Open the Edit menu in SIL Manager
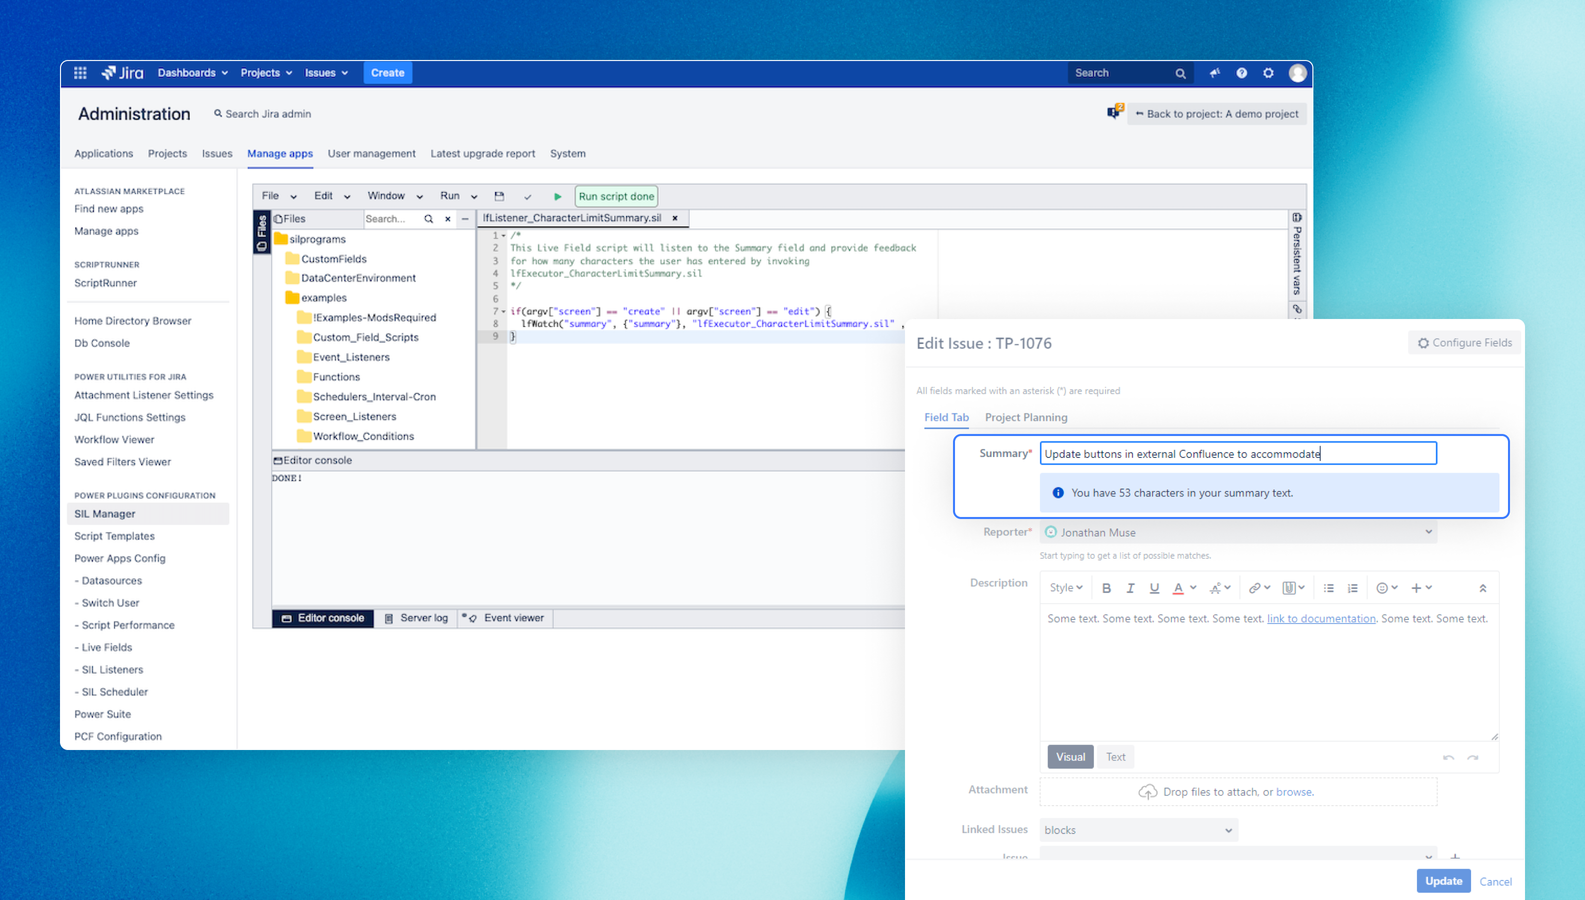Viewport: 1585px width, 900px height. [332, 196]
